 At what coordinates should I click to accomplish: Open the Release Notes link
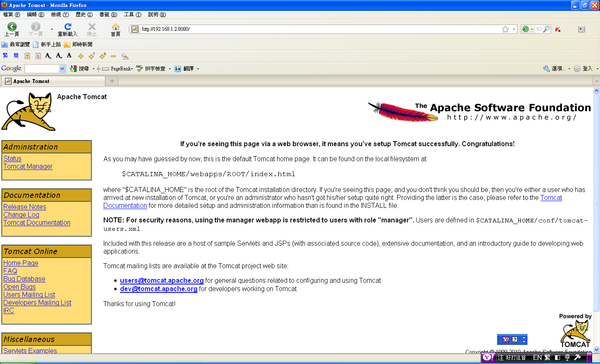coord(25,207)
